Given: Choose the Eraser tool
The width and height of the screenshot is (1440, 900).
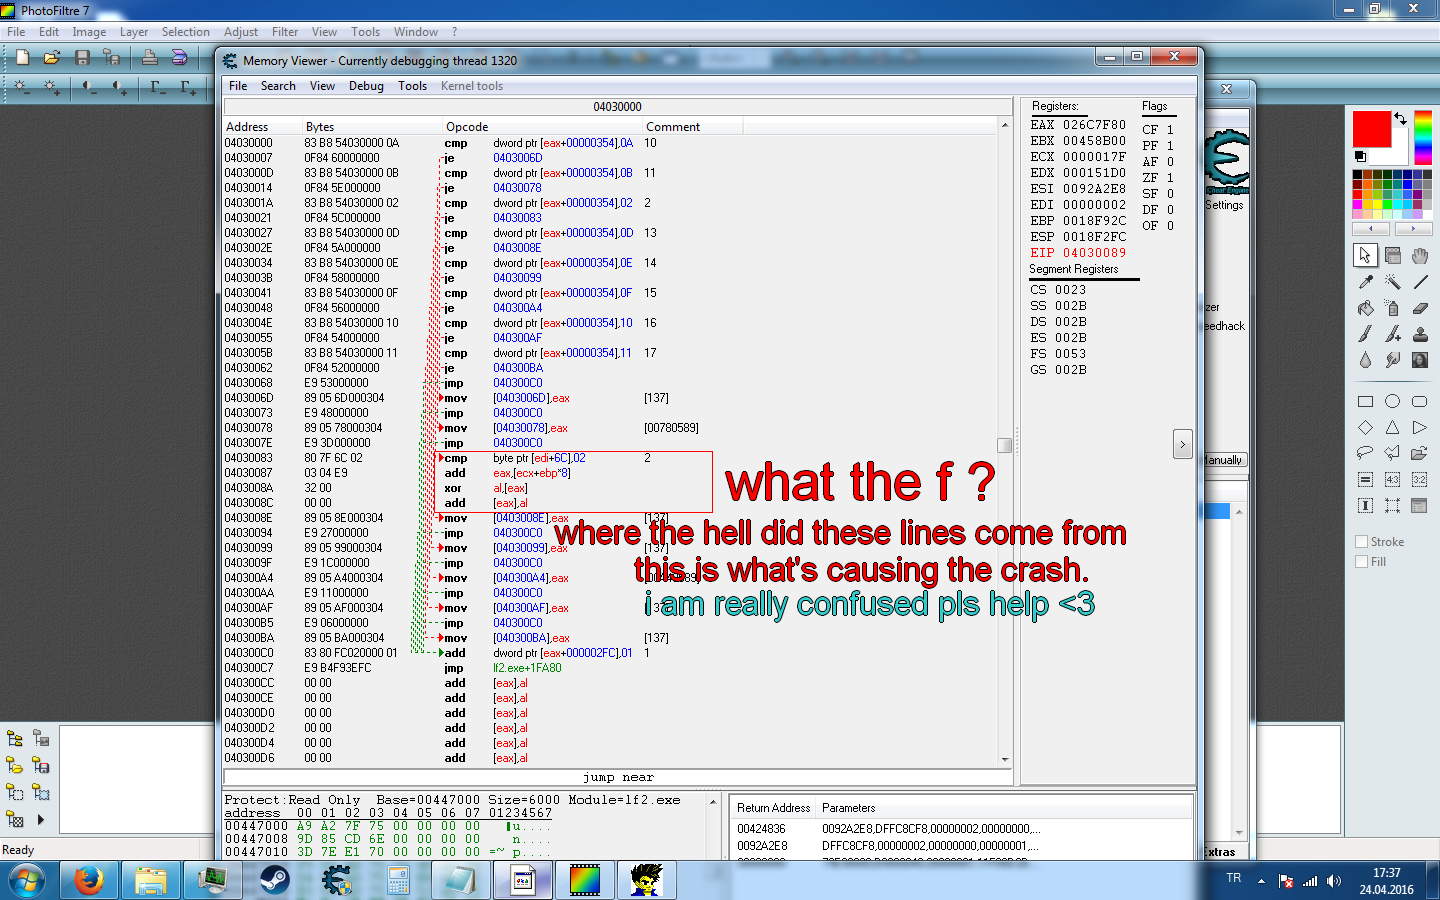Looking at the screenshot, I should (1420, 308).
